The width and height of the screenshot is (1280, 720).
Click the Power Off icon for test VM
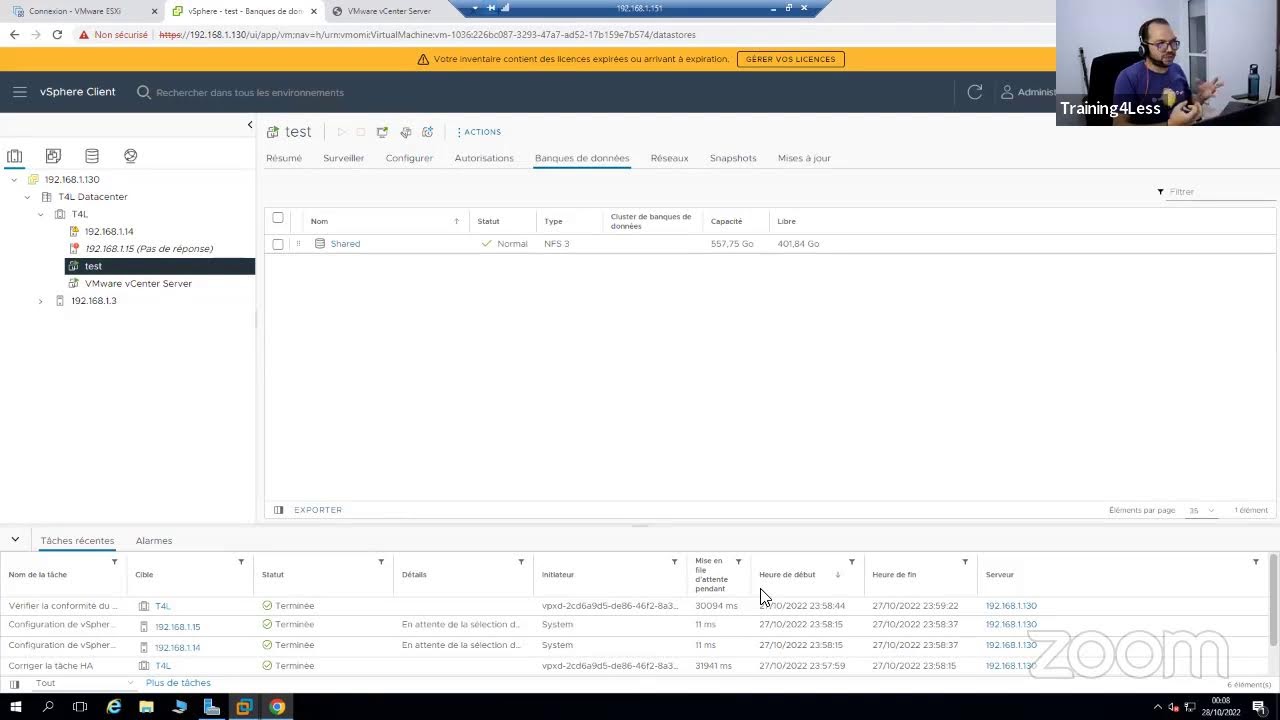tap(361, 132)
